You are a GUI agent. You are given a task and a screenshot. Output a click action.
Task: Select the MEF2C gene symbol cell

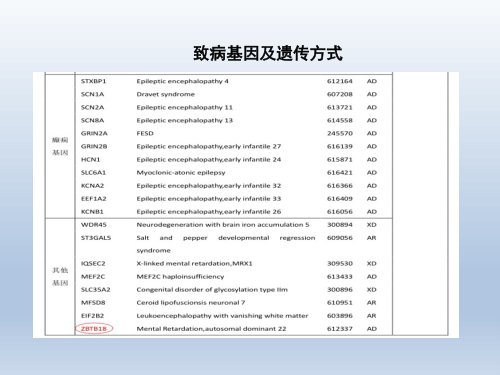click(x=93, y=277)
